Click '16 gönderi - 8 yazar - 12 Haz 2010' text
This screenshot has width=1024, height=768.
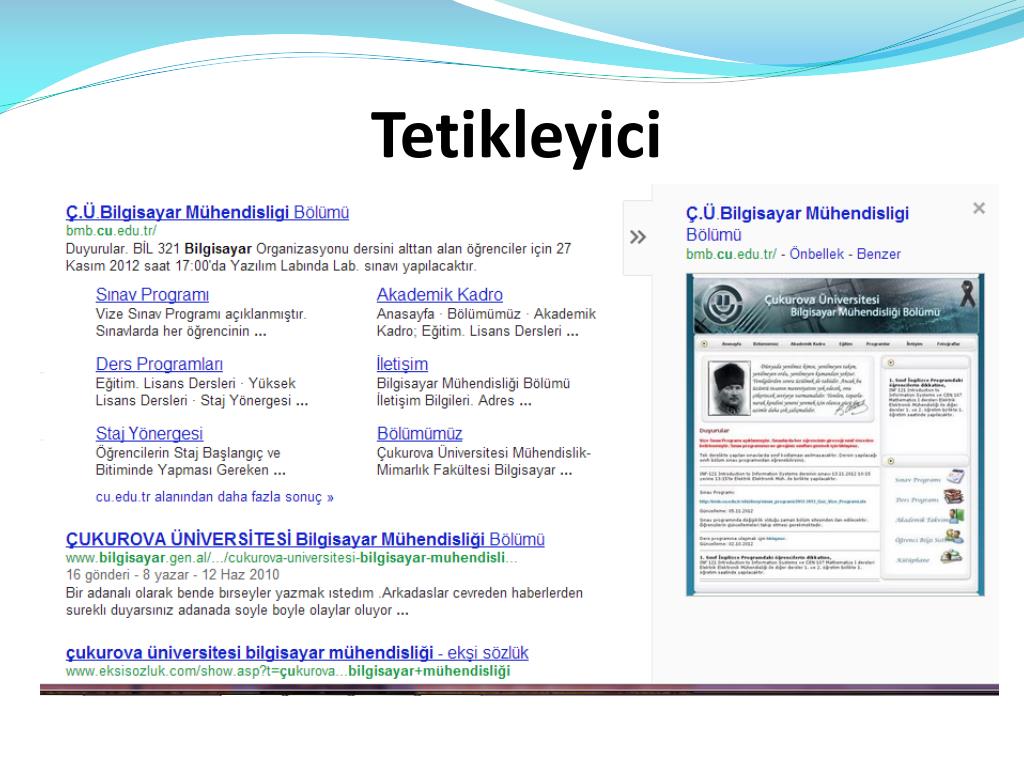pos(172,575)
